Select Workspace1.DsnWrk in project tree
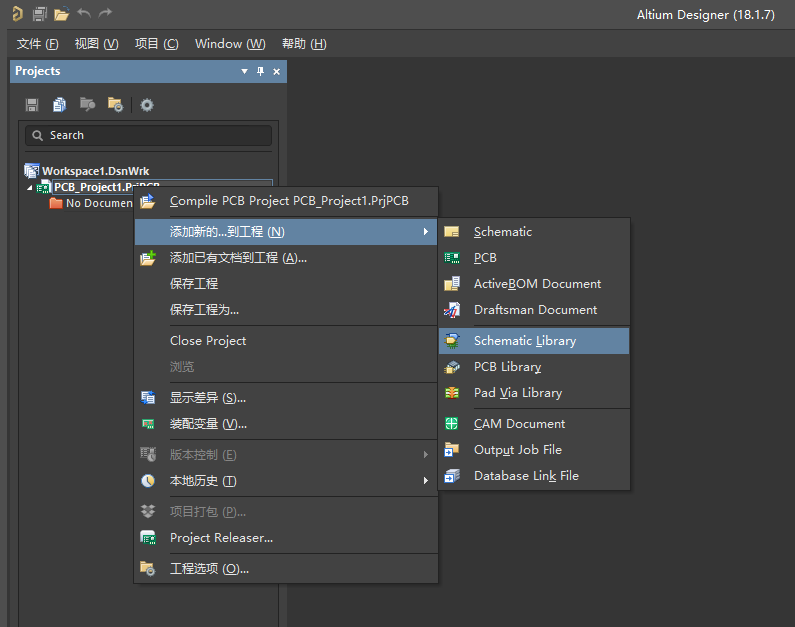 [x=95, y=171]
